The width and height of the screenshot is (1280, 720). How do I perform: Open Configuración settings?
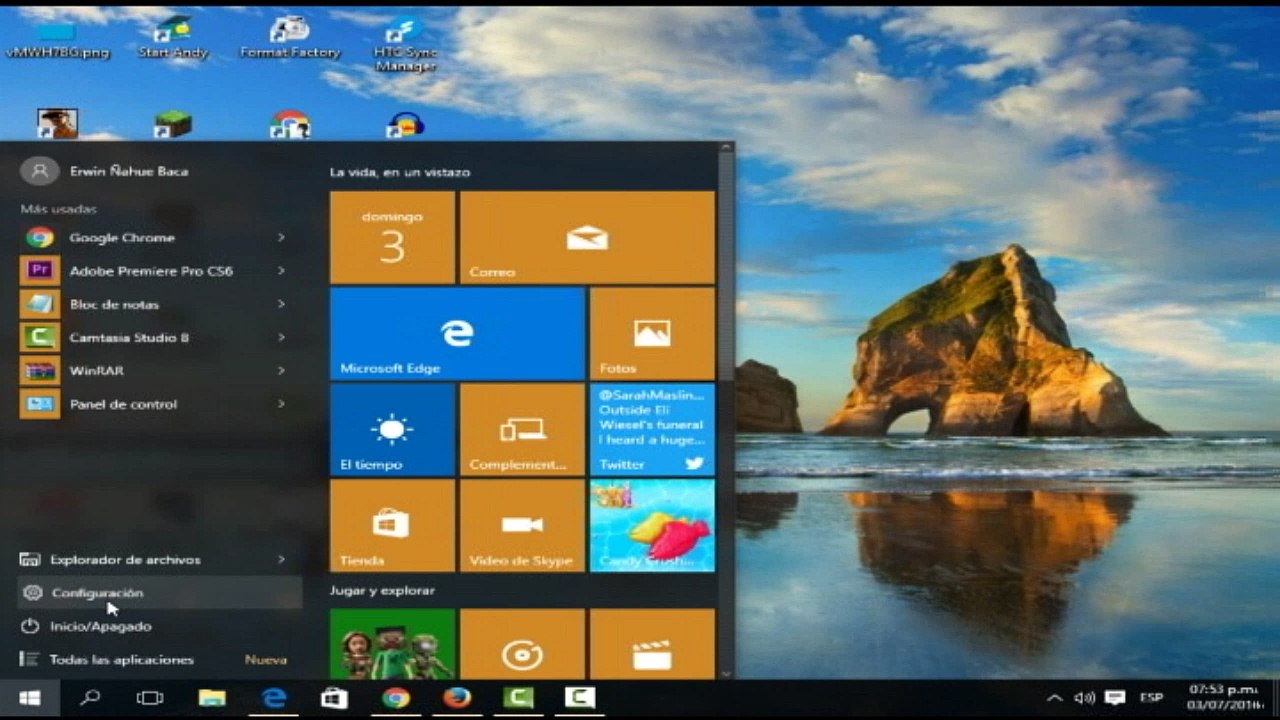click(x=160, y=593)
